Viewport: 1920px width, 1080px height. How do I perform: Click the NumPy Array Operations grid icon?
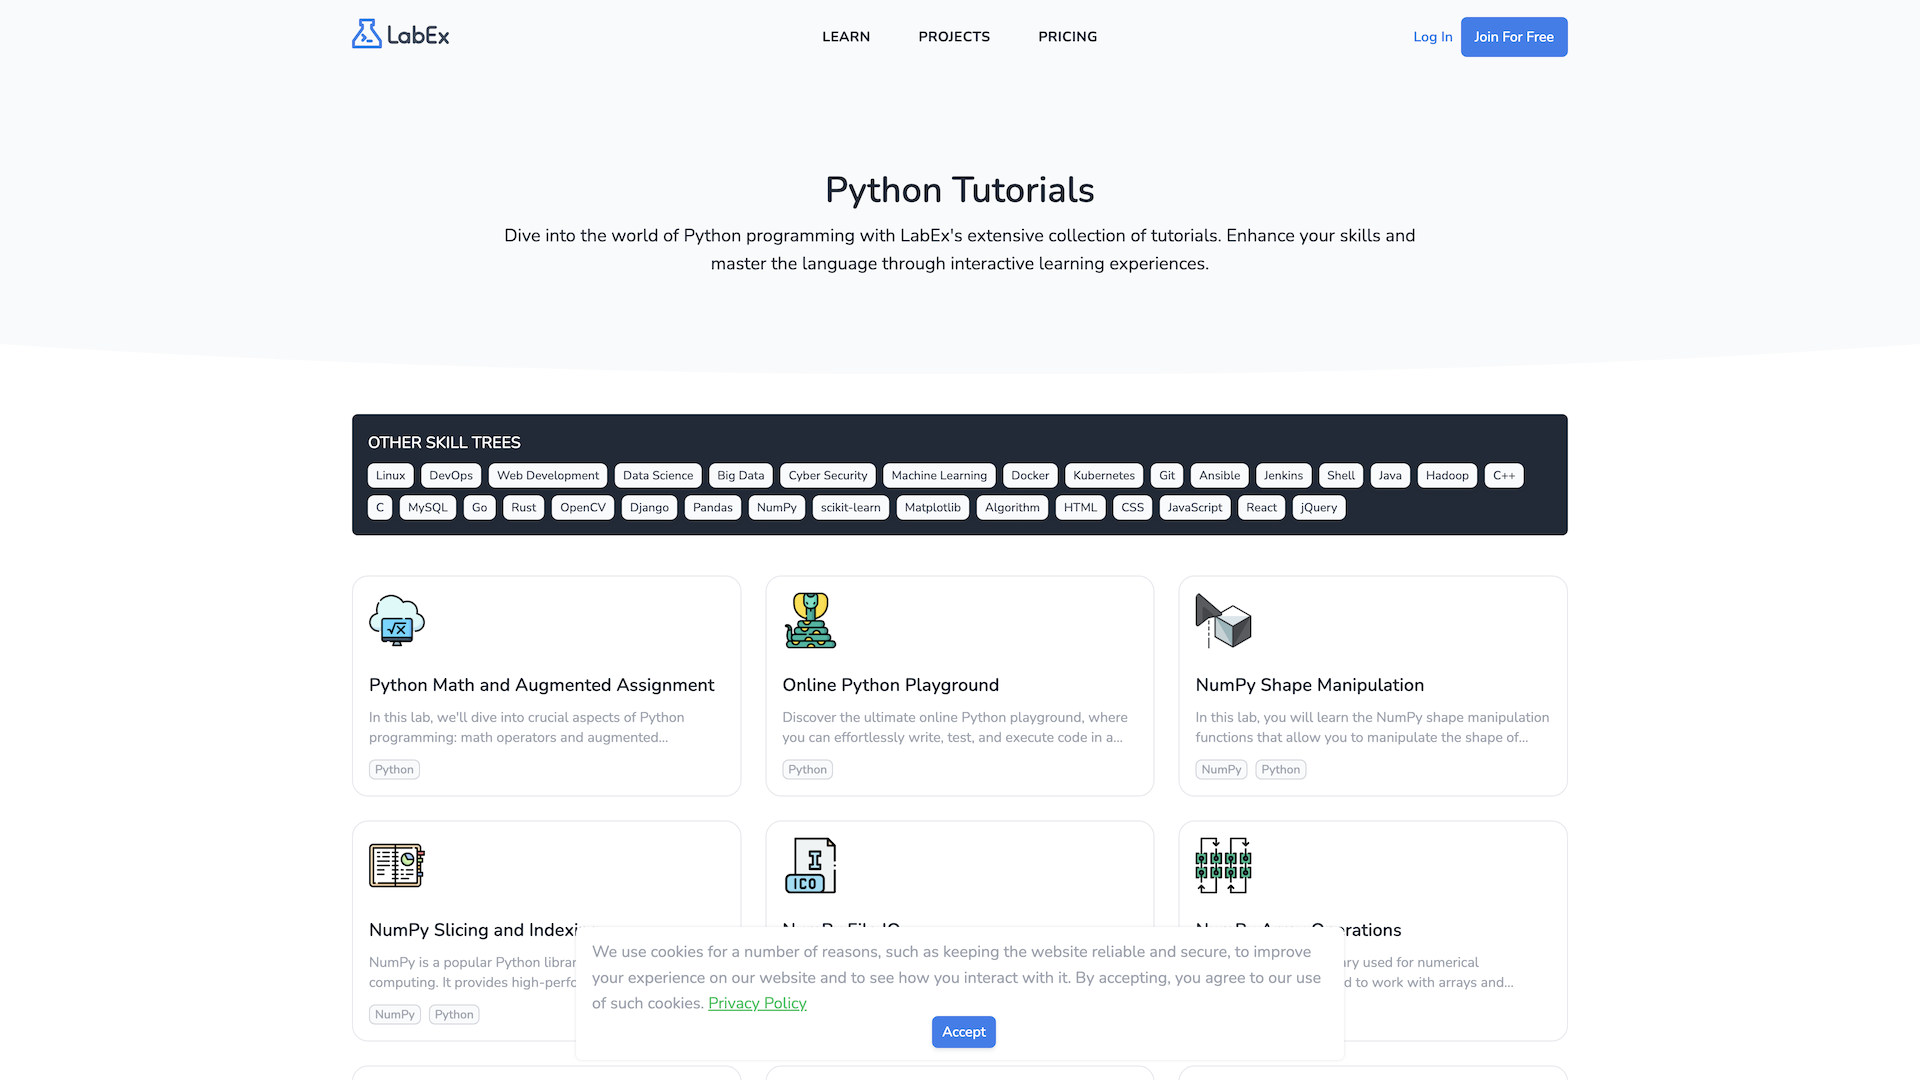coord(1222,865)
